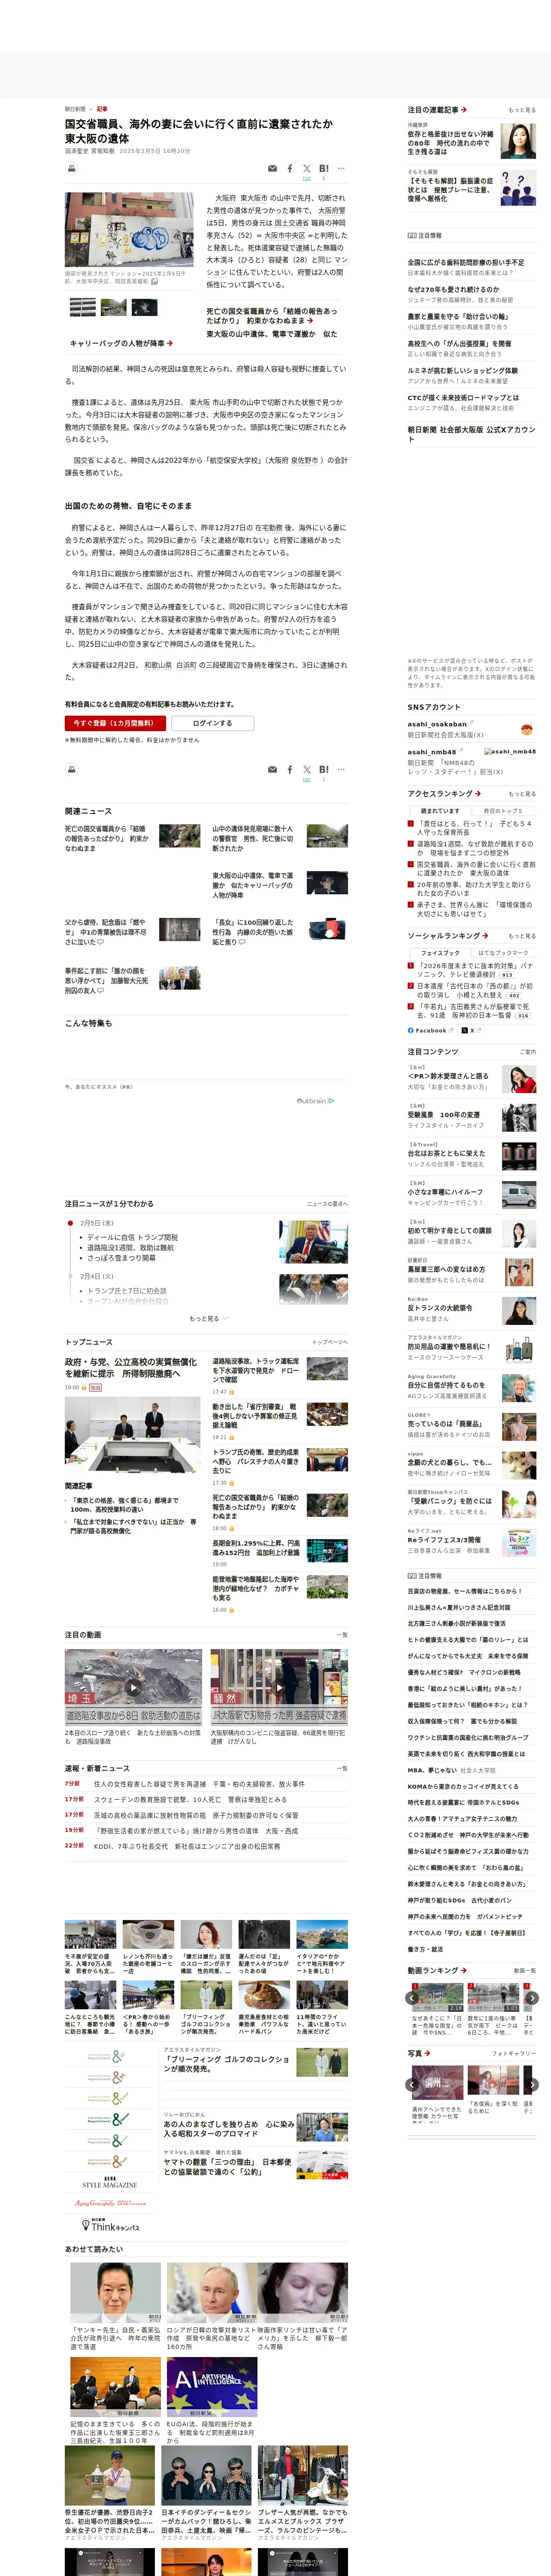Click もっと見る beside ソーシャルランキング
This screenshot has height=2576, width=551.
pos(521,936)
